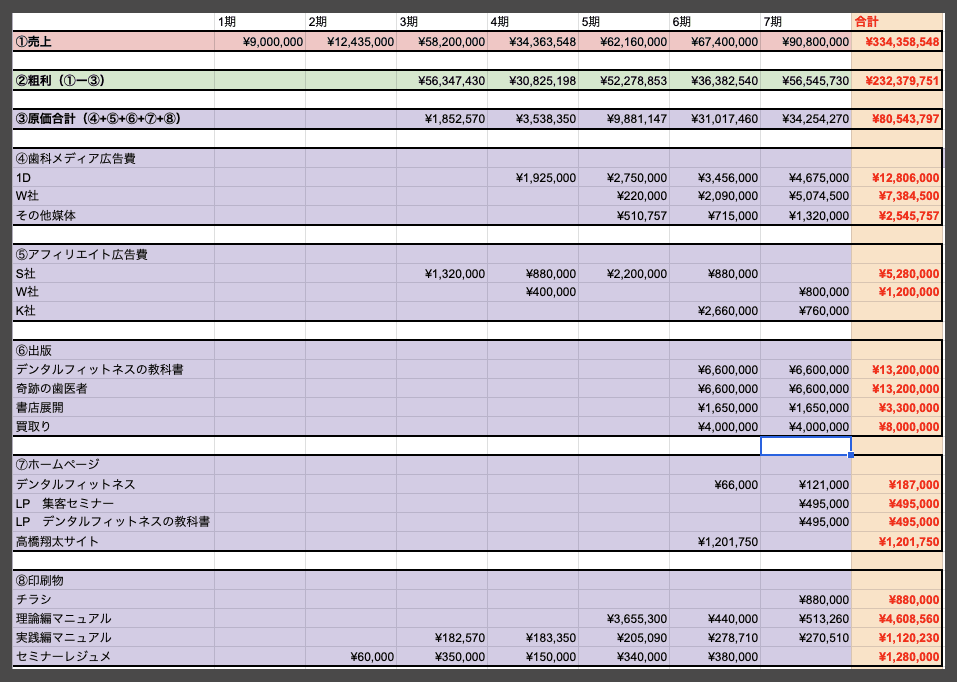This screenshot has height=682, width=957.
Task: Click the blue-outlined selected cell in 7期
Action: pyautogui.click(x=806, y=446)
